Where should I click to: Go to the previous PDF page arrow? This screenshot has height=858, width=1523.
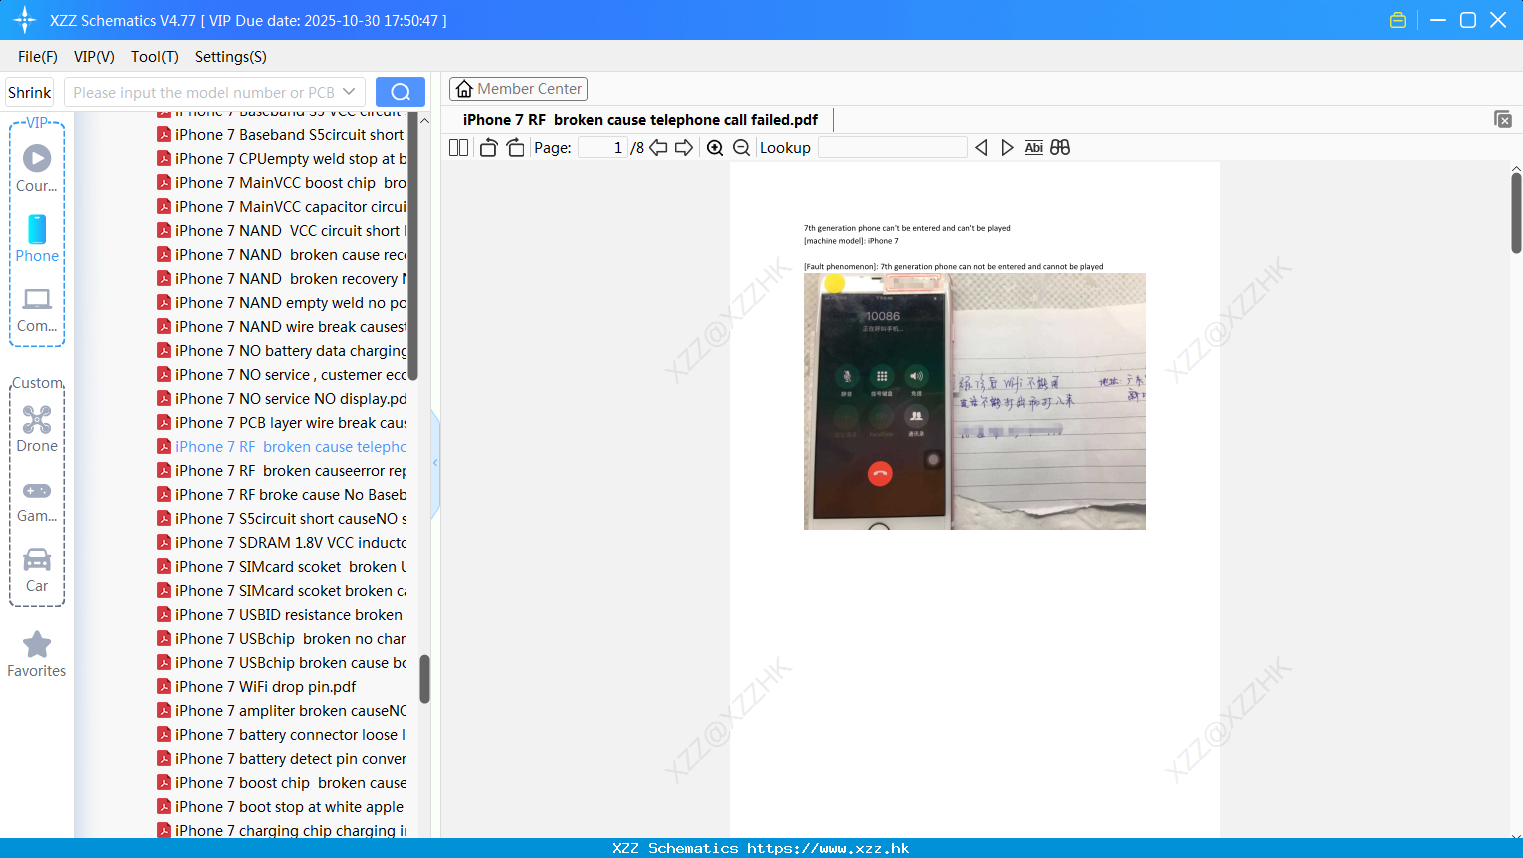(x=658, y=148)
